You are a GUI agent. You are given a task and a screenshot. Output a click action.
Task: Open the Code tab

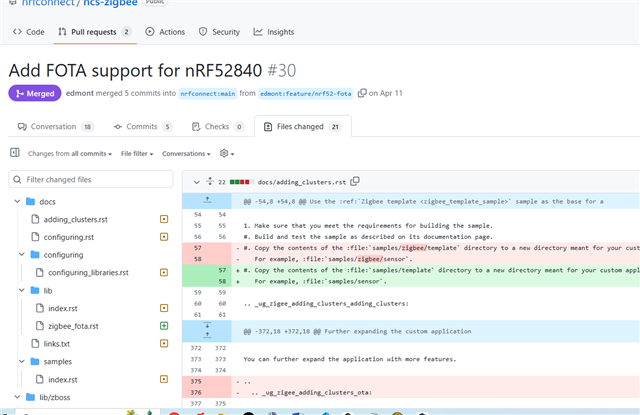coord(29,32)
